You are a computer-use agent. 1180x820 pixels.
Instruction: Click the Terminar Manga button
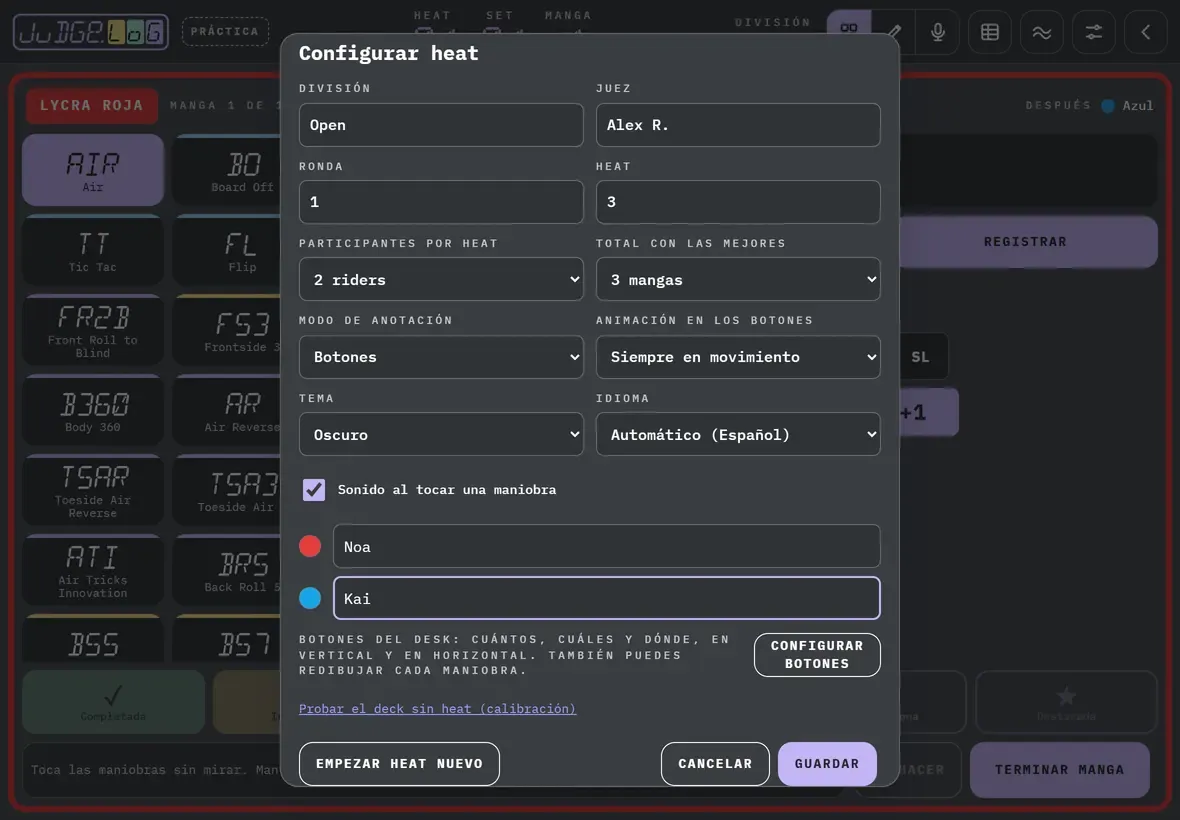[1060, 770]
